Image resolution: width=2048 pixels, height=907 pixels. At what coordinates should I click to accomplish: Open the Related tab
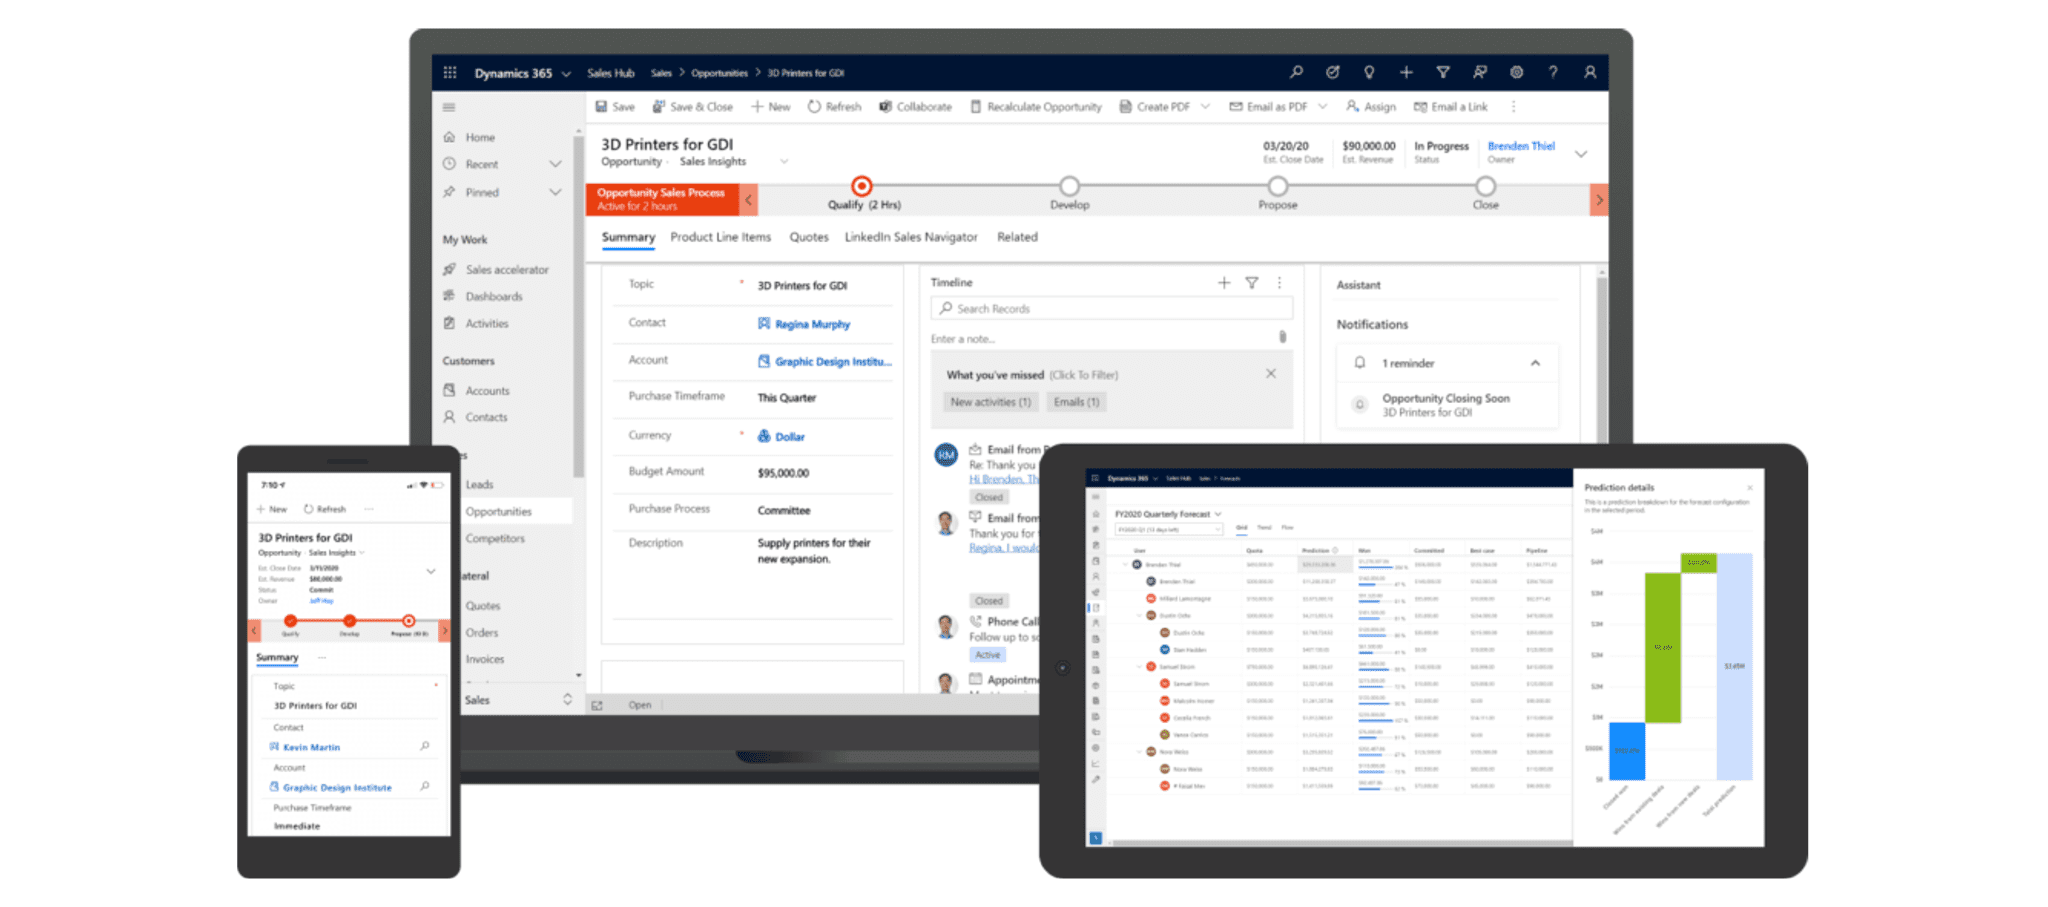1017,237
